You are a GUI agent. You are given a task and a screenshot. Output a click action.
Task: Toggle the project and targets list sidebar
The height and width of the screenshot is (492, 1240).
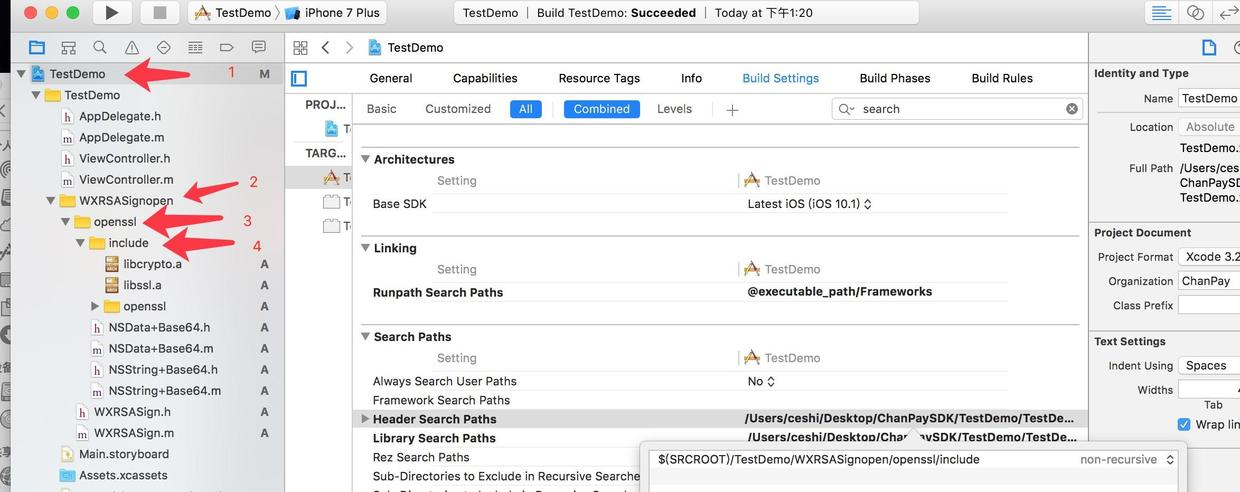pyautogui.click(x=299, y=78)
